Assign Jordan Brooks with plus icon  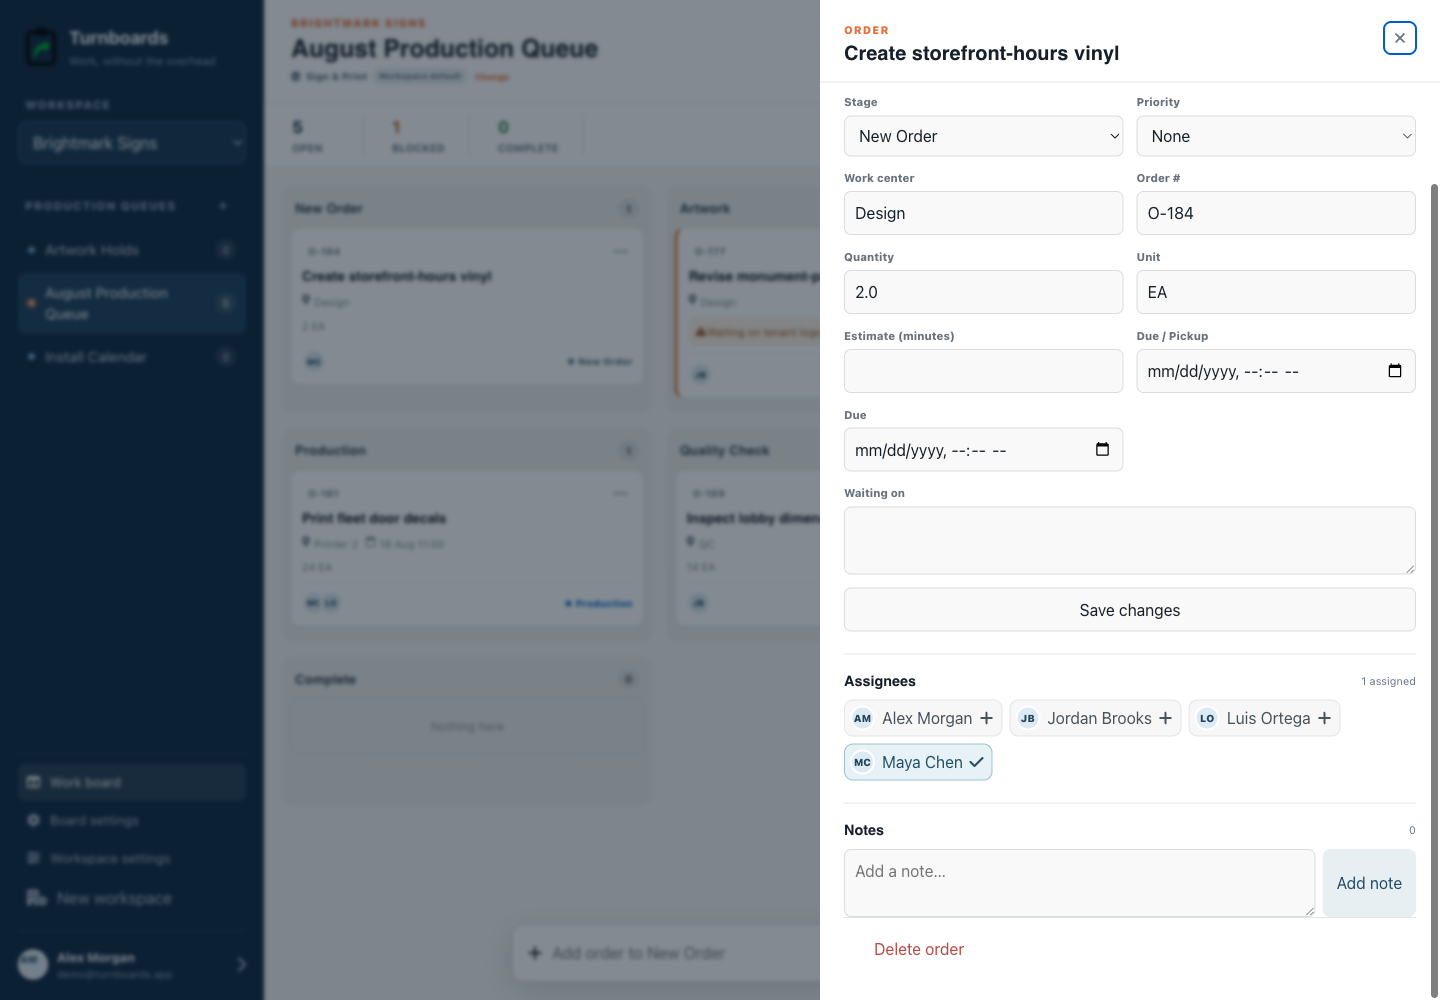tap(1165, 718)
